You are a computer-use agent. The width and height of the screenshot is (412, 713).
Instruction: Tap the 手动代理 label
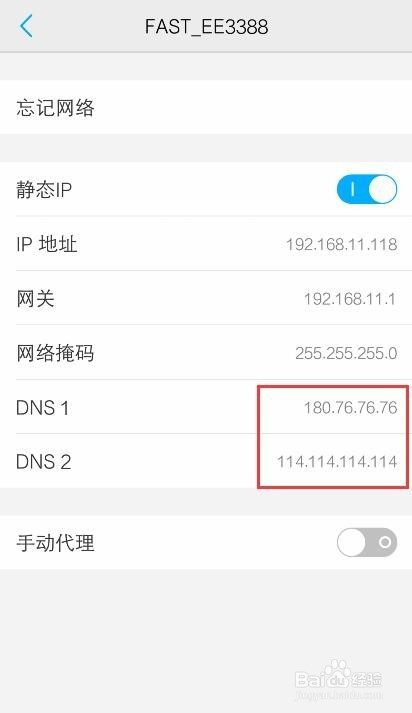[x=55, y=542]
